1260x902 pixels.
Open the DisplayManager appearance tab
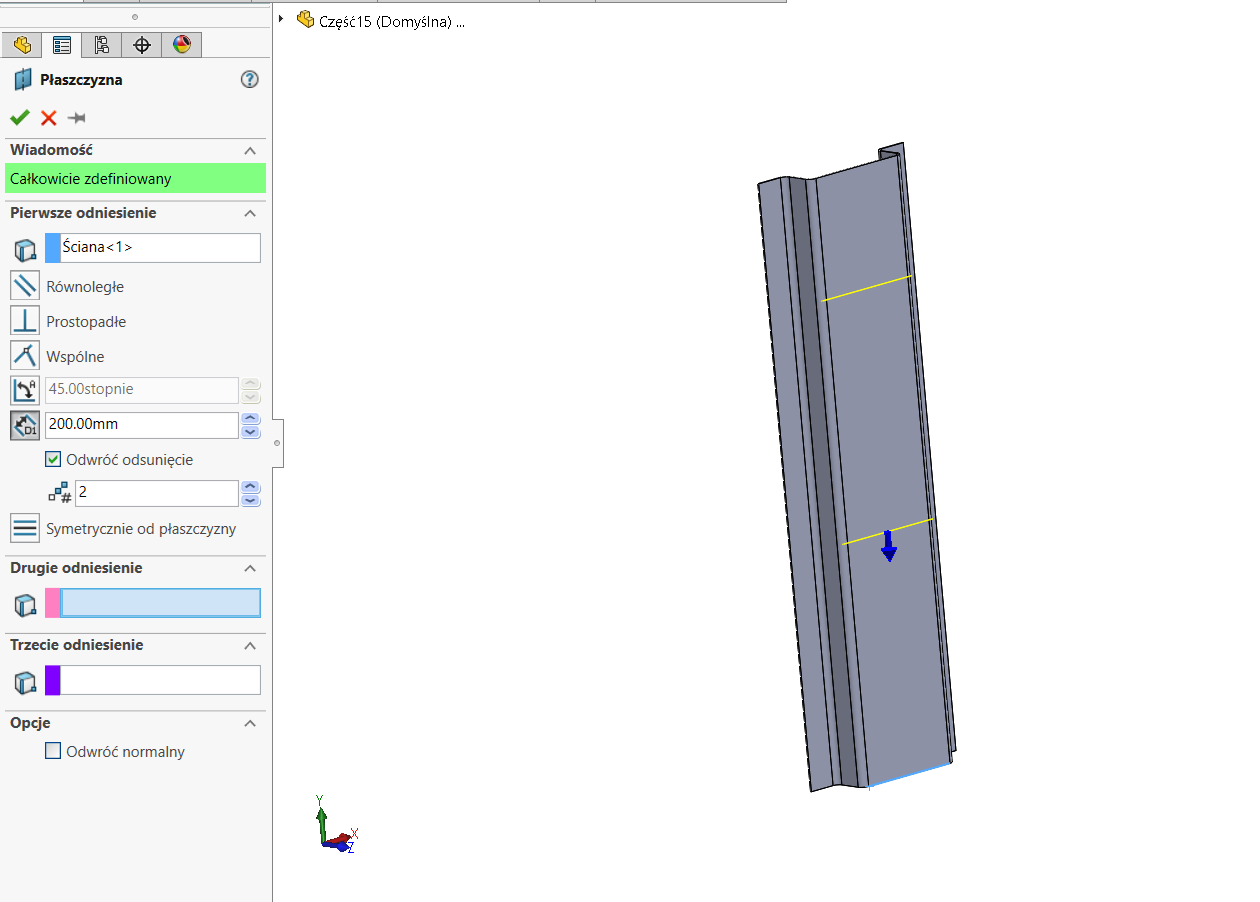click(x=181, y=45)
